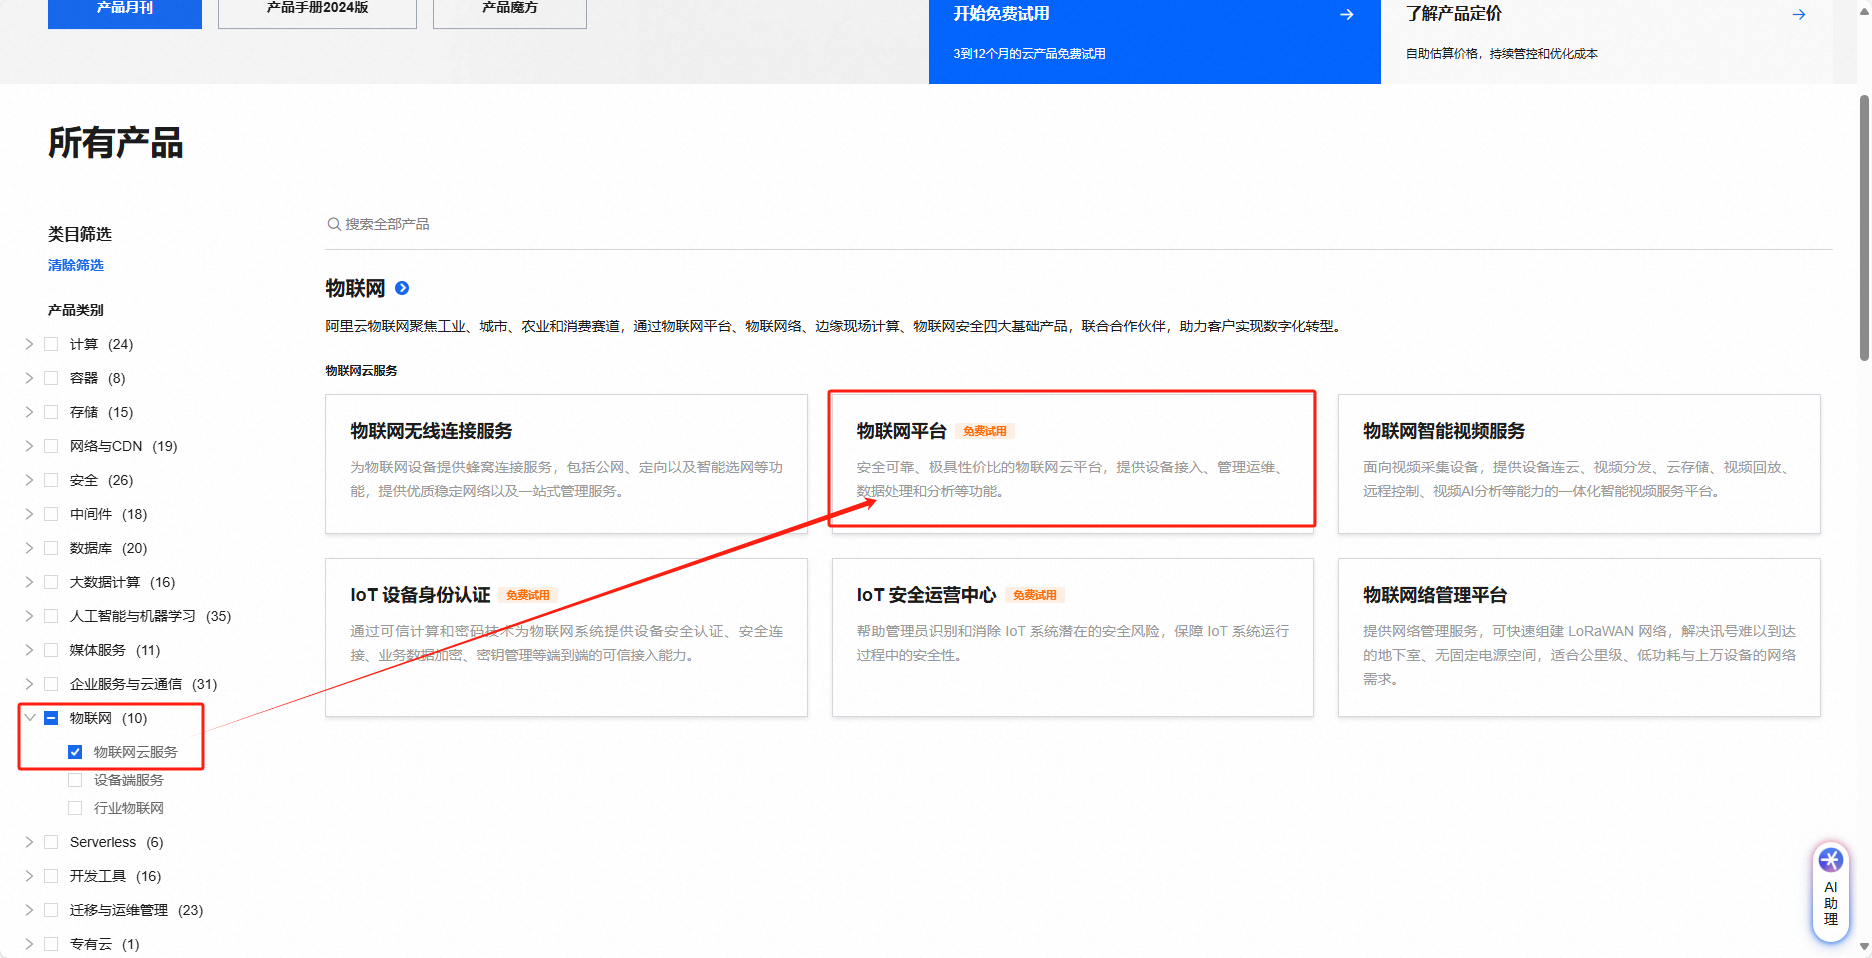Image resolution: width=1872 pixels, height=958 pixels.
Task: Open the AI助理 assistant floating icon
Action: pyautogui.click(x=1830, y=890)
